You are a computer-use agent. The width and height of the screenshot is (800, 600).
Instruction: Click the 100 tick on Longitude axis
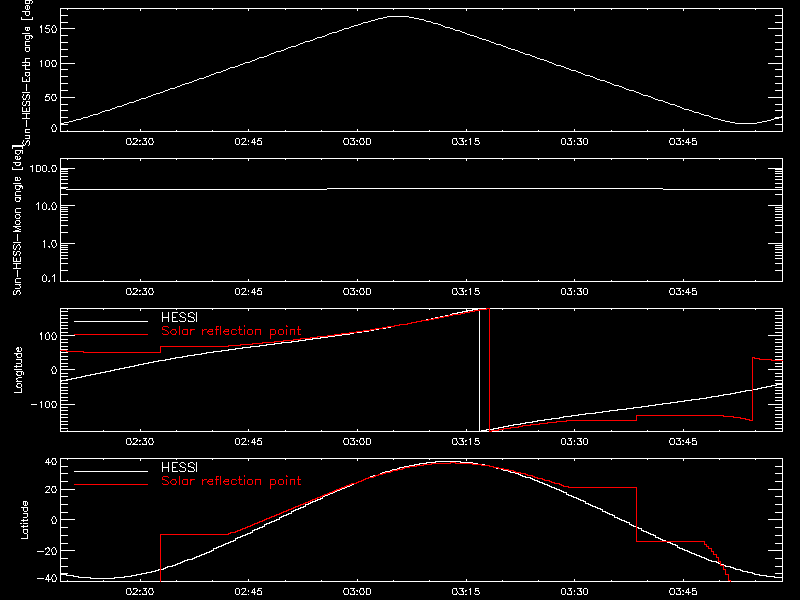click(x=48, y=336)
